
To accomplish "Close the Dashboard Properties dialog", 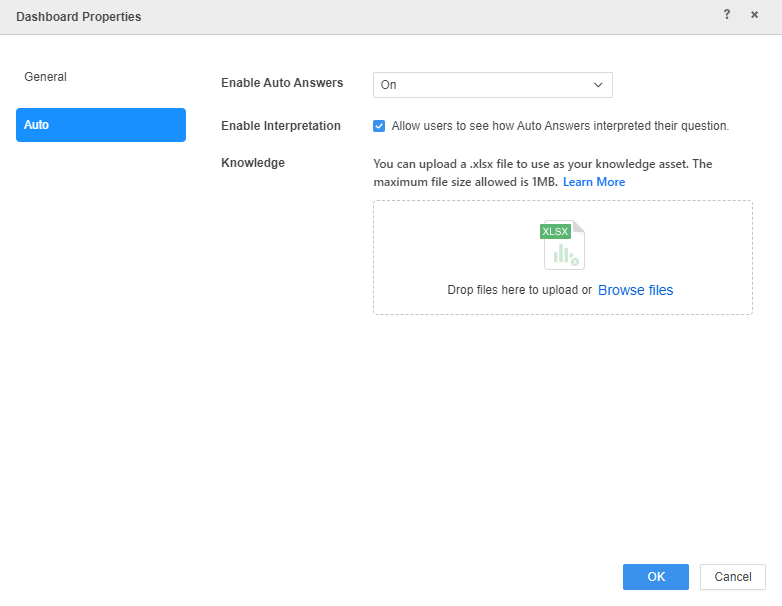I will 755,15.
